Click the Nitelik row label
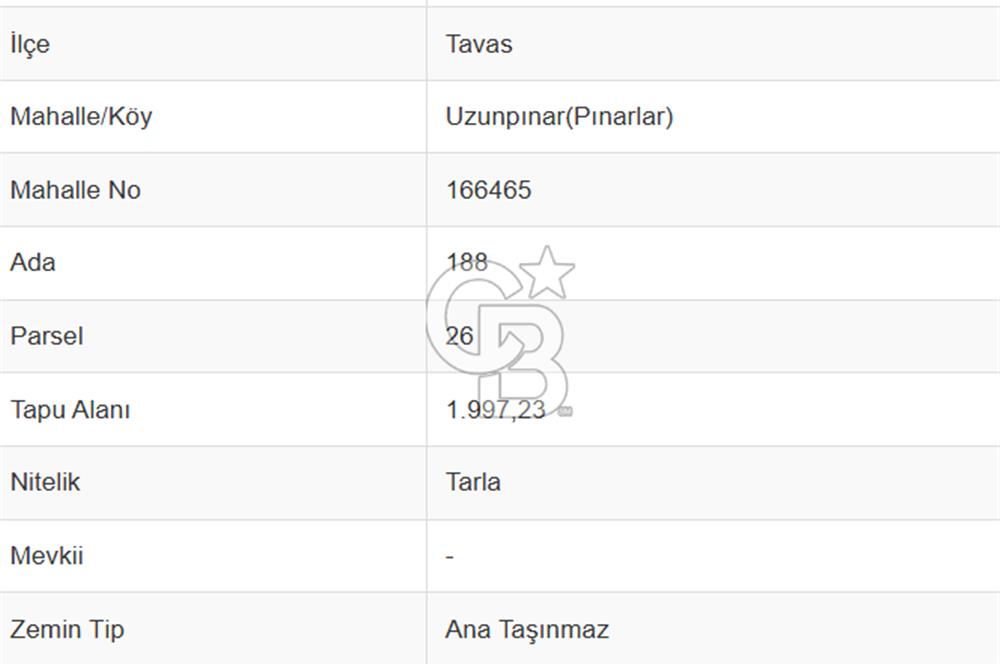Image resolution: width=1000 pixels, height=664 pixels. click(45, 482)
